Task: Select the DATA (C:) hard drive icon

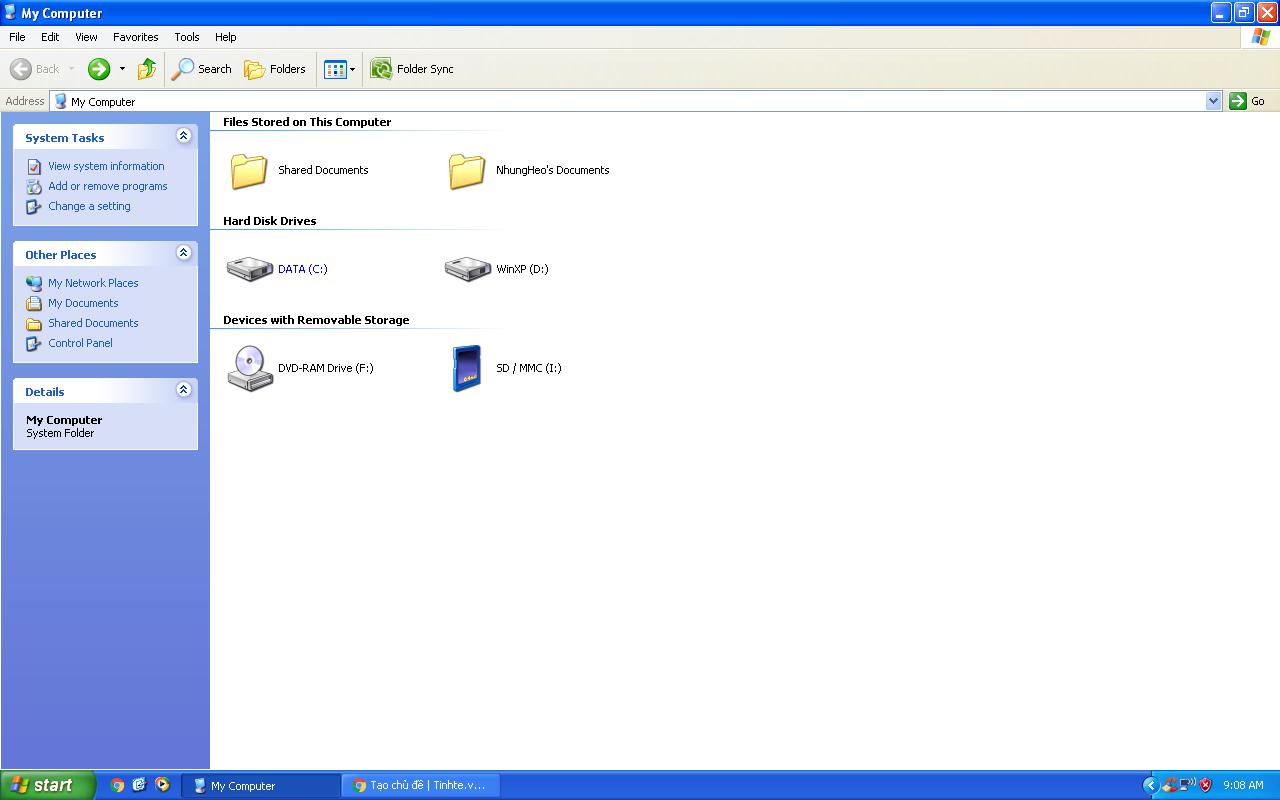Action: pos(249,268)
